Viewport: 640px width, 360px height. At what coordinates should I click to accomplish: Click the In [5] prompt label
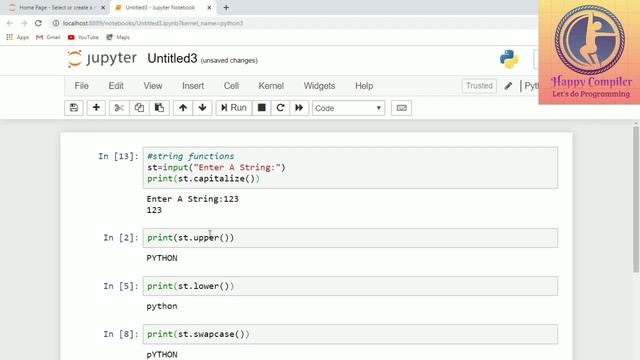point(121,286)
